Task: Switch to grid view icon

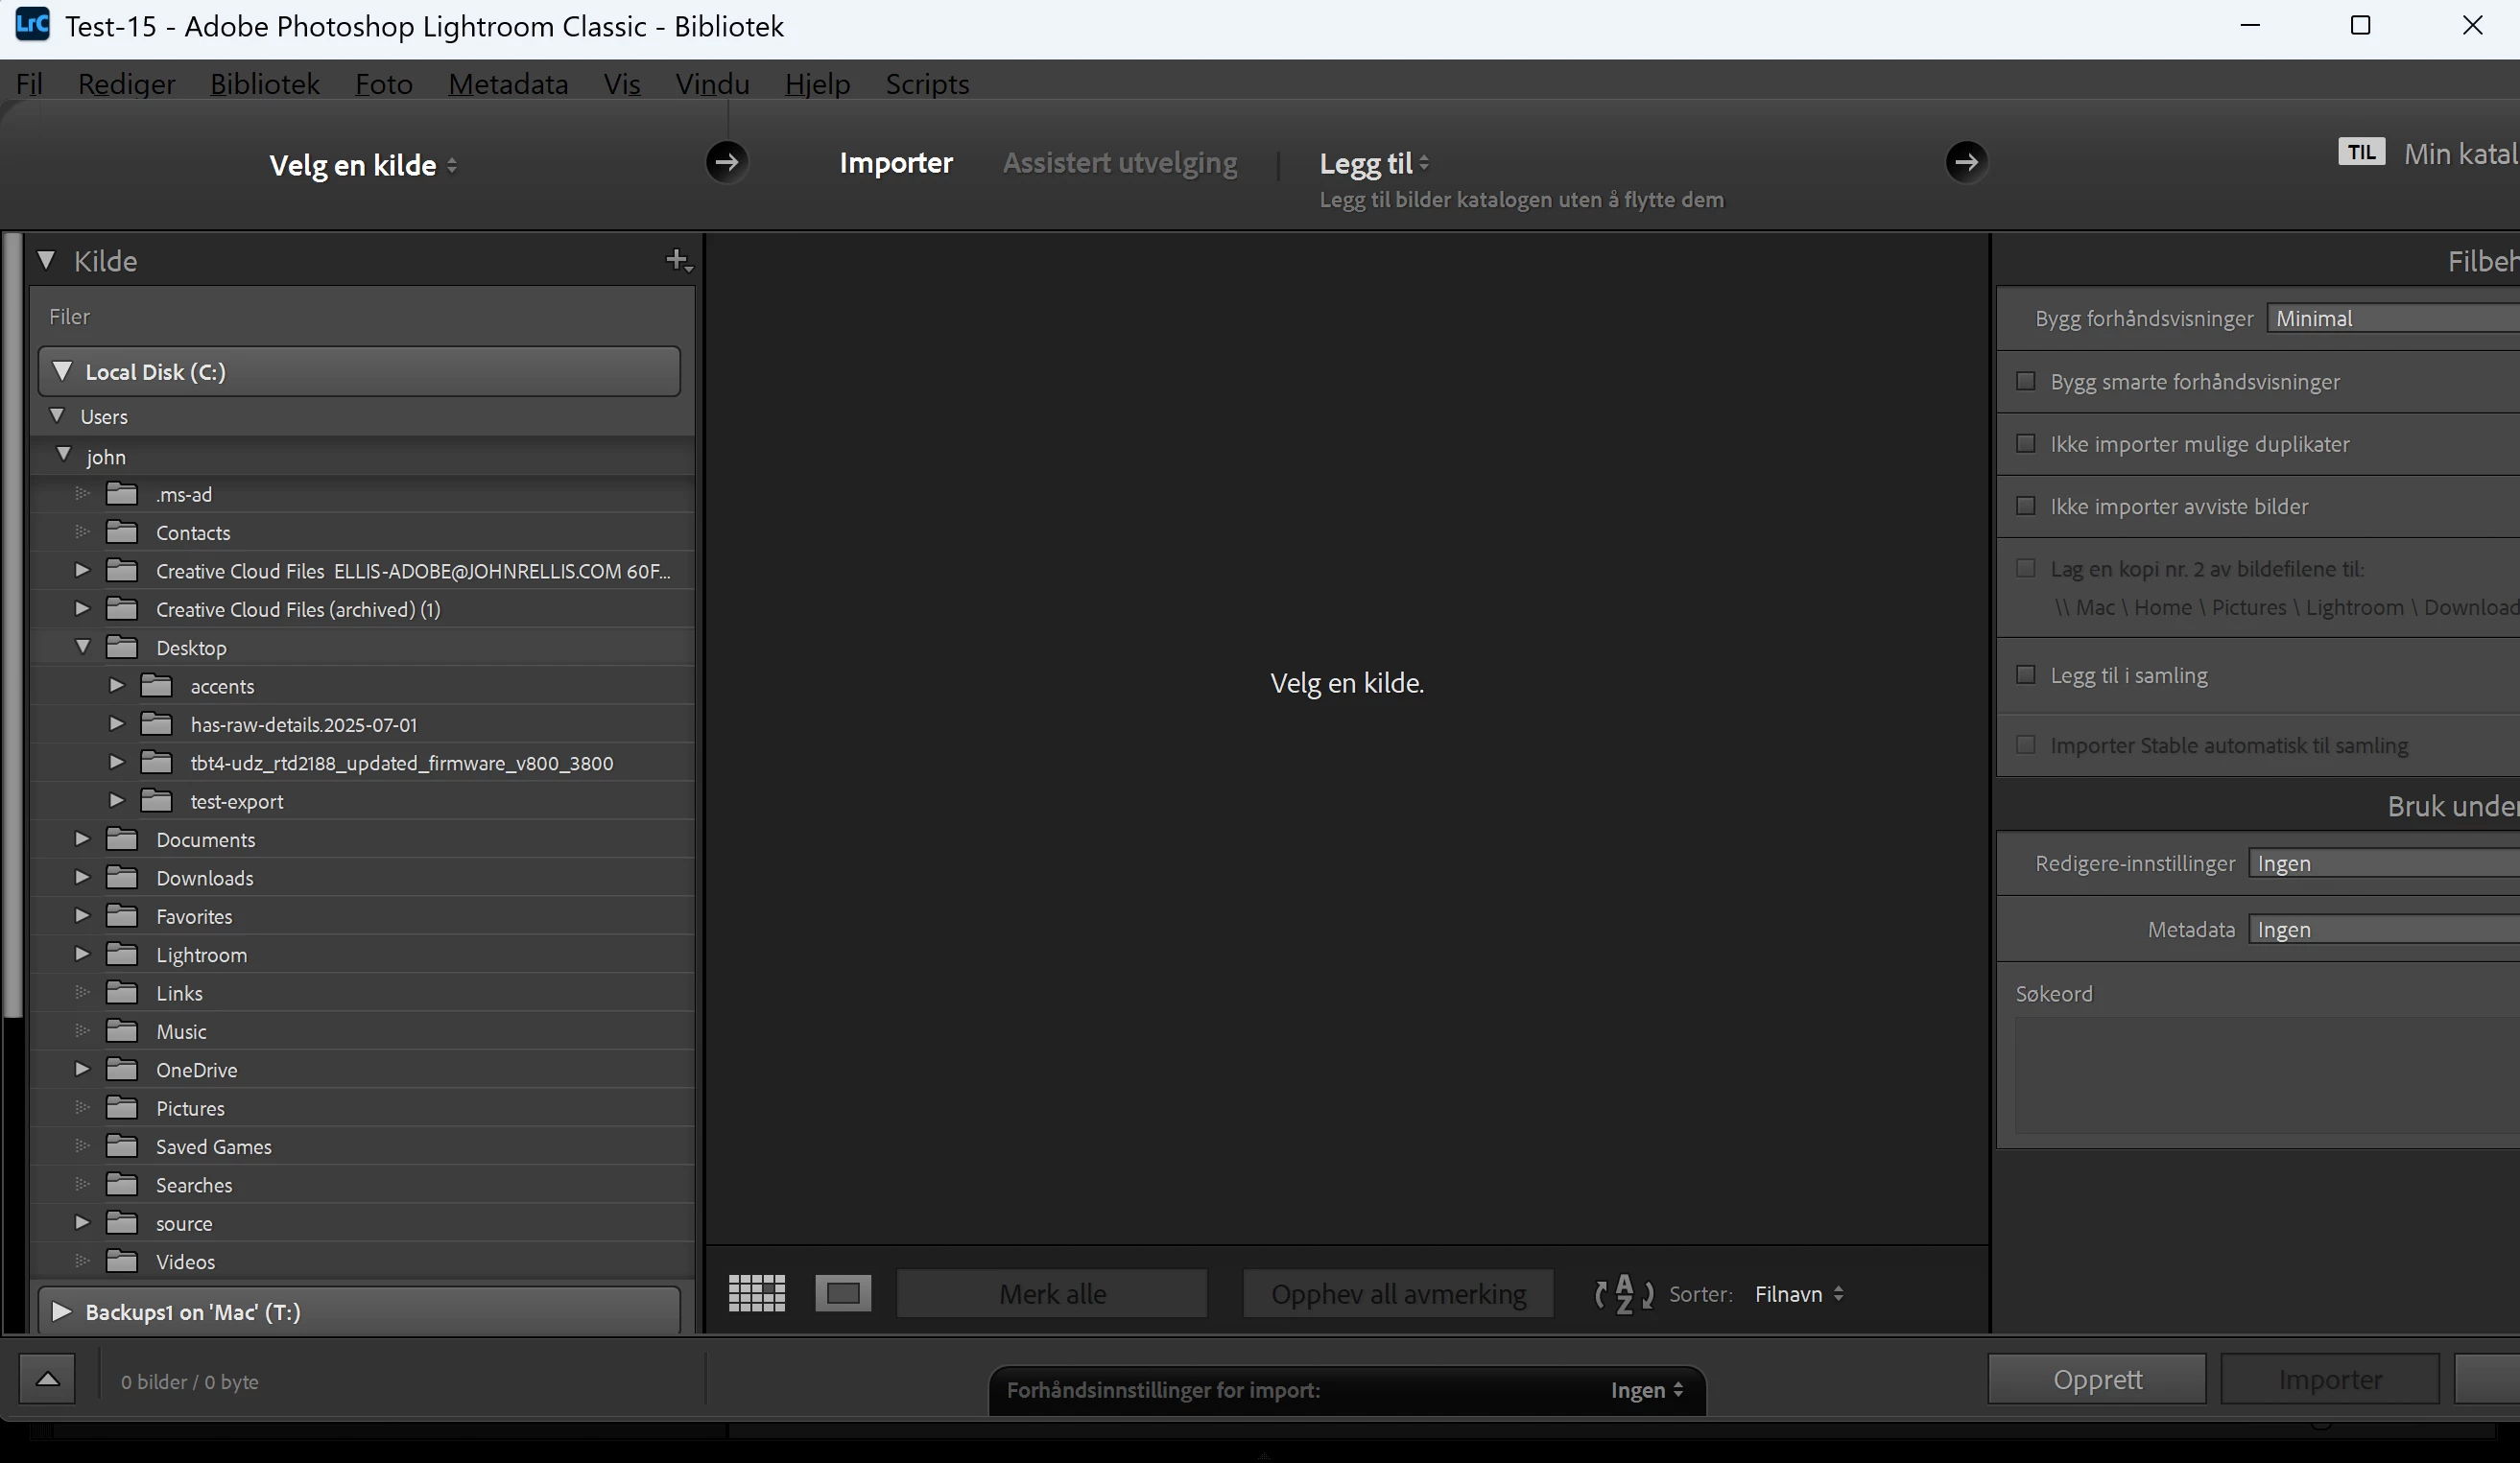Action: pos(756,1293)
